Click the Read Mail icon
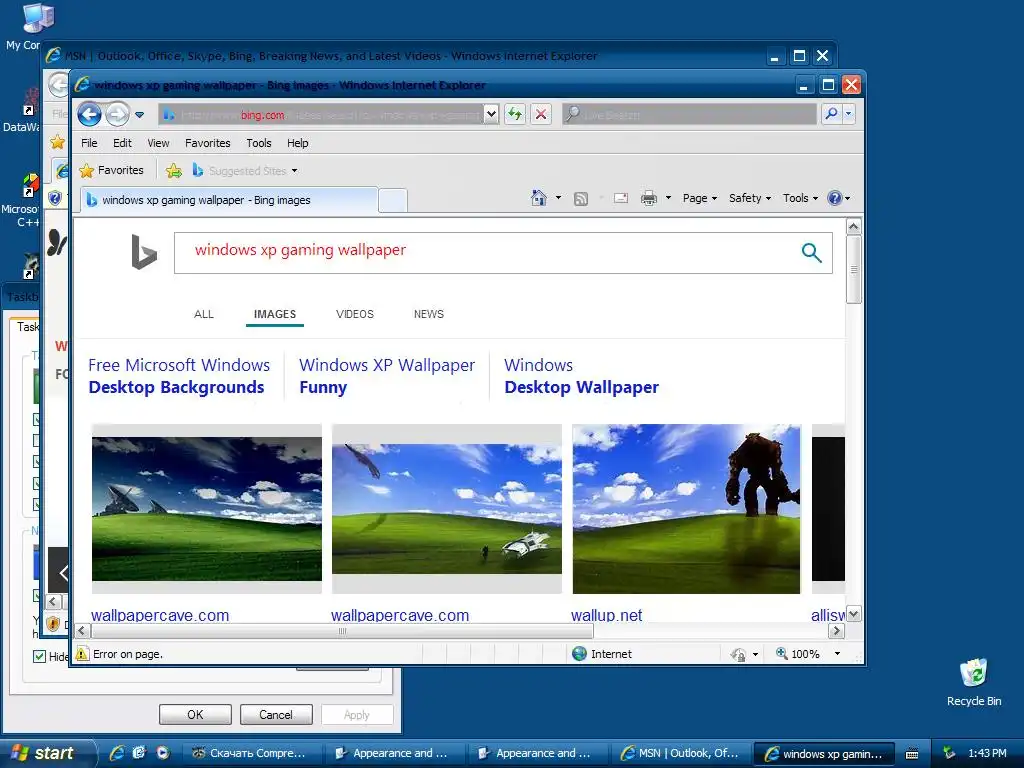 [620, 198]
